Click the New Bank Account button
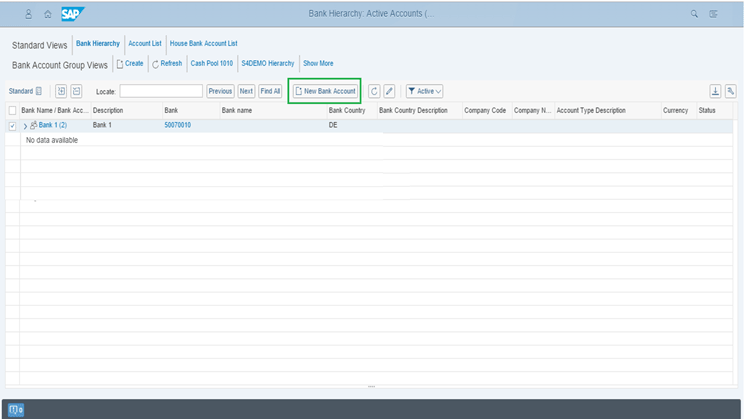The height and width of the screenshot is (419, 745). [x=324, y=91]
